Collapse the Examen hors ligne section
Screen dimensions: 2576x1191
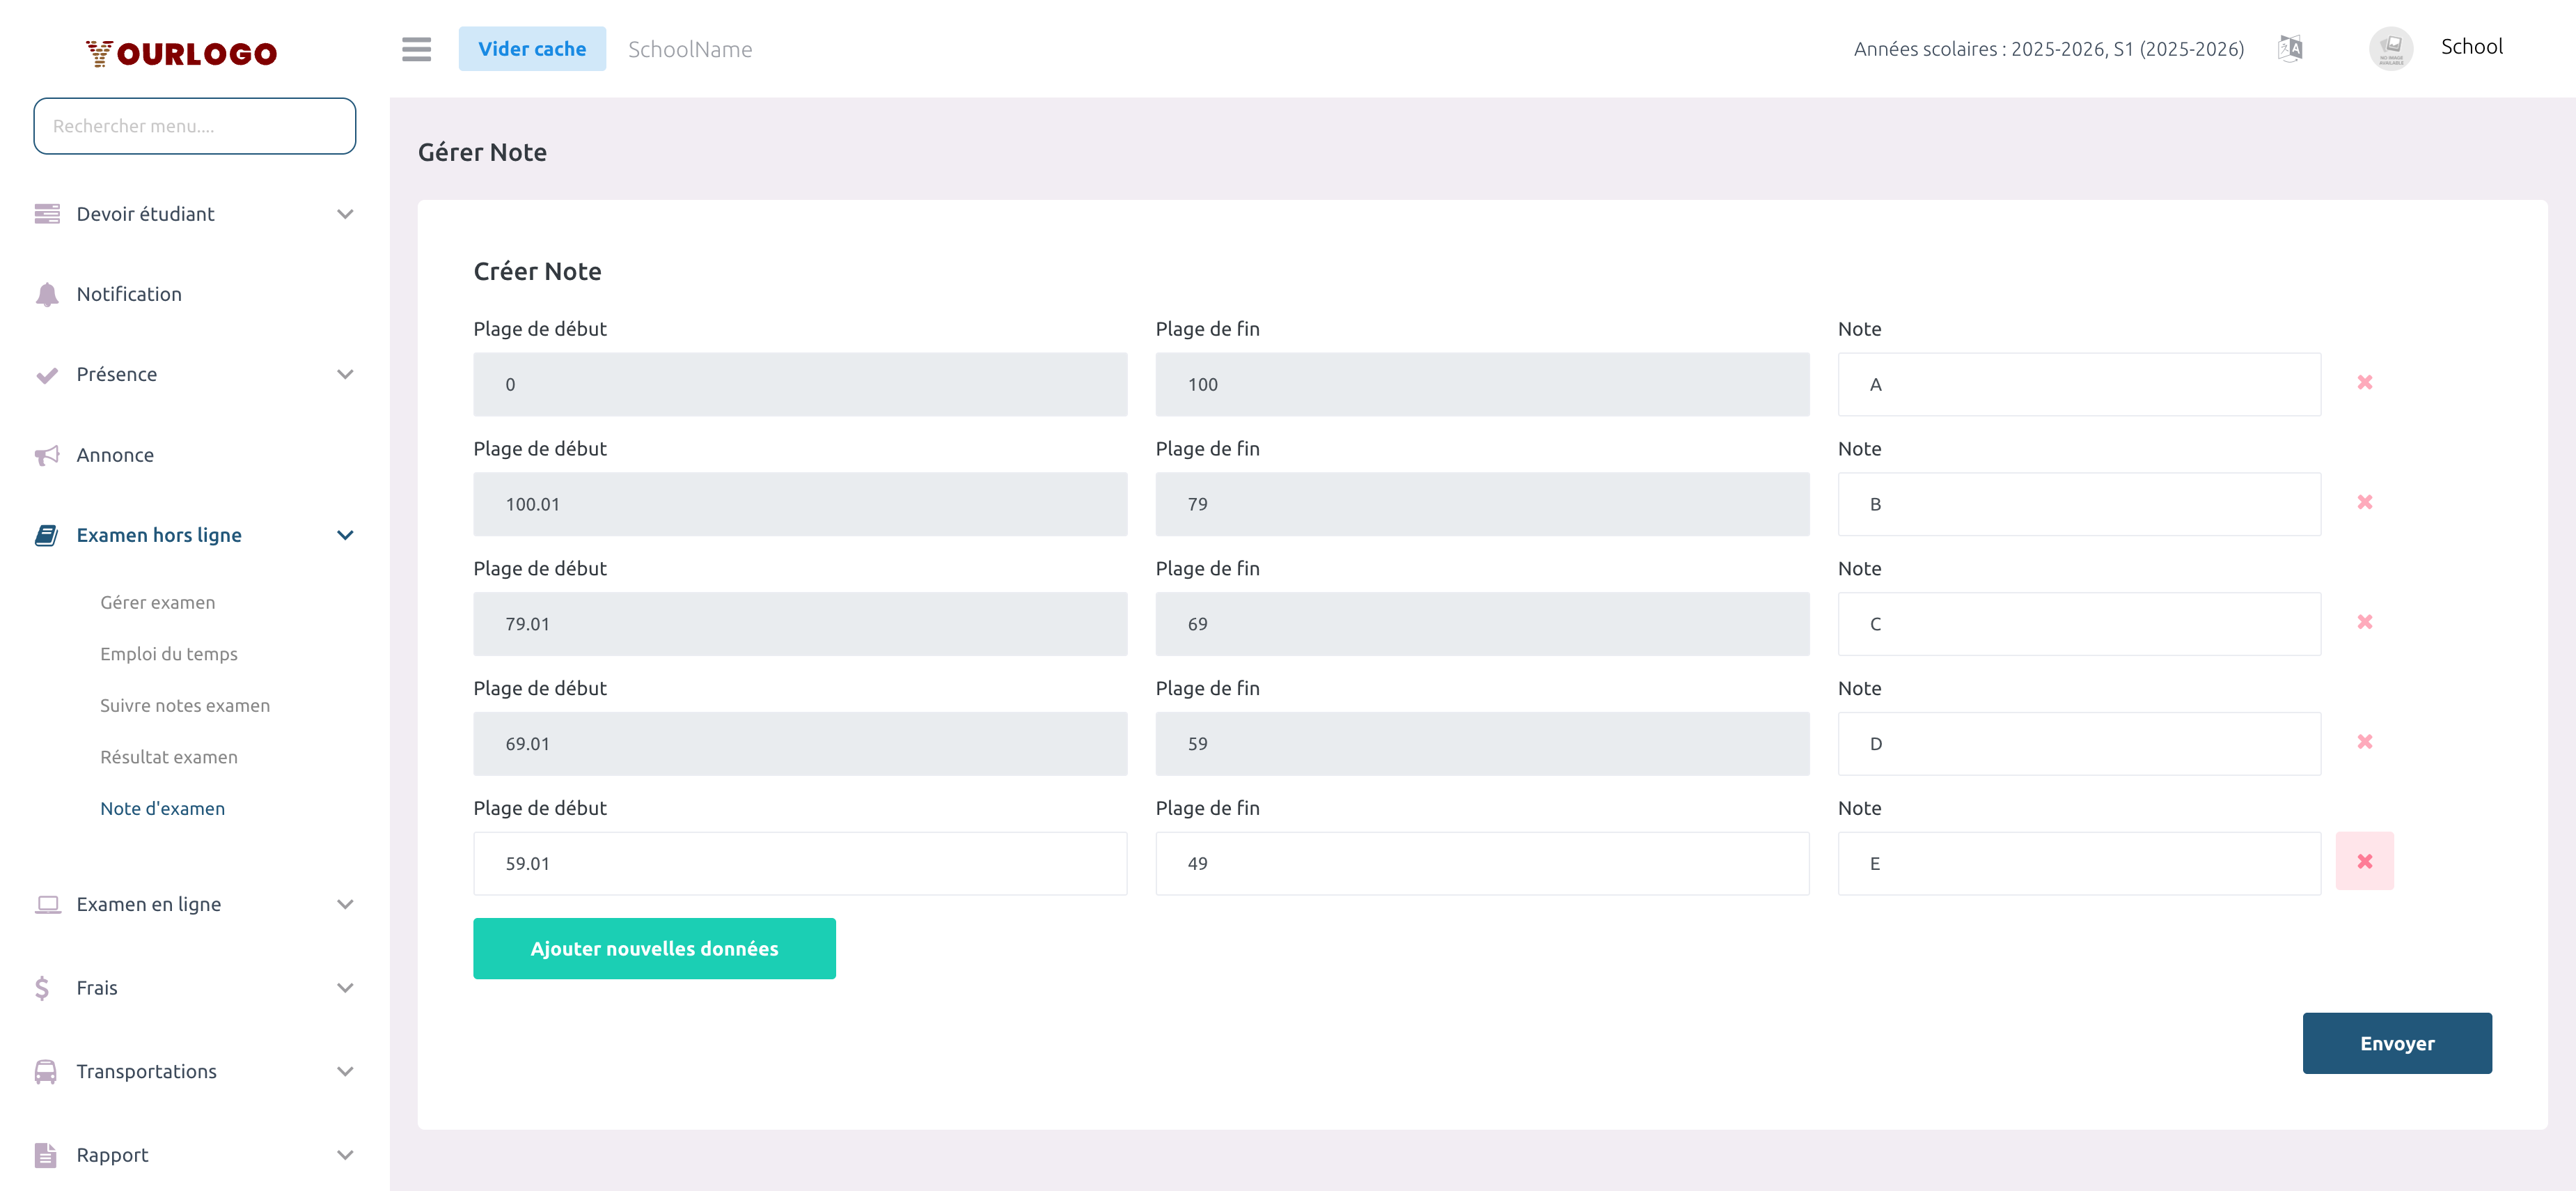[345, 535]
